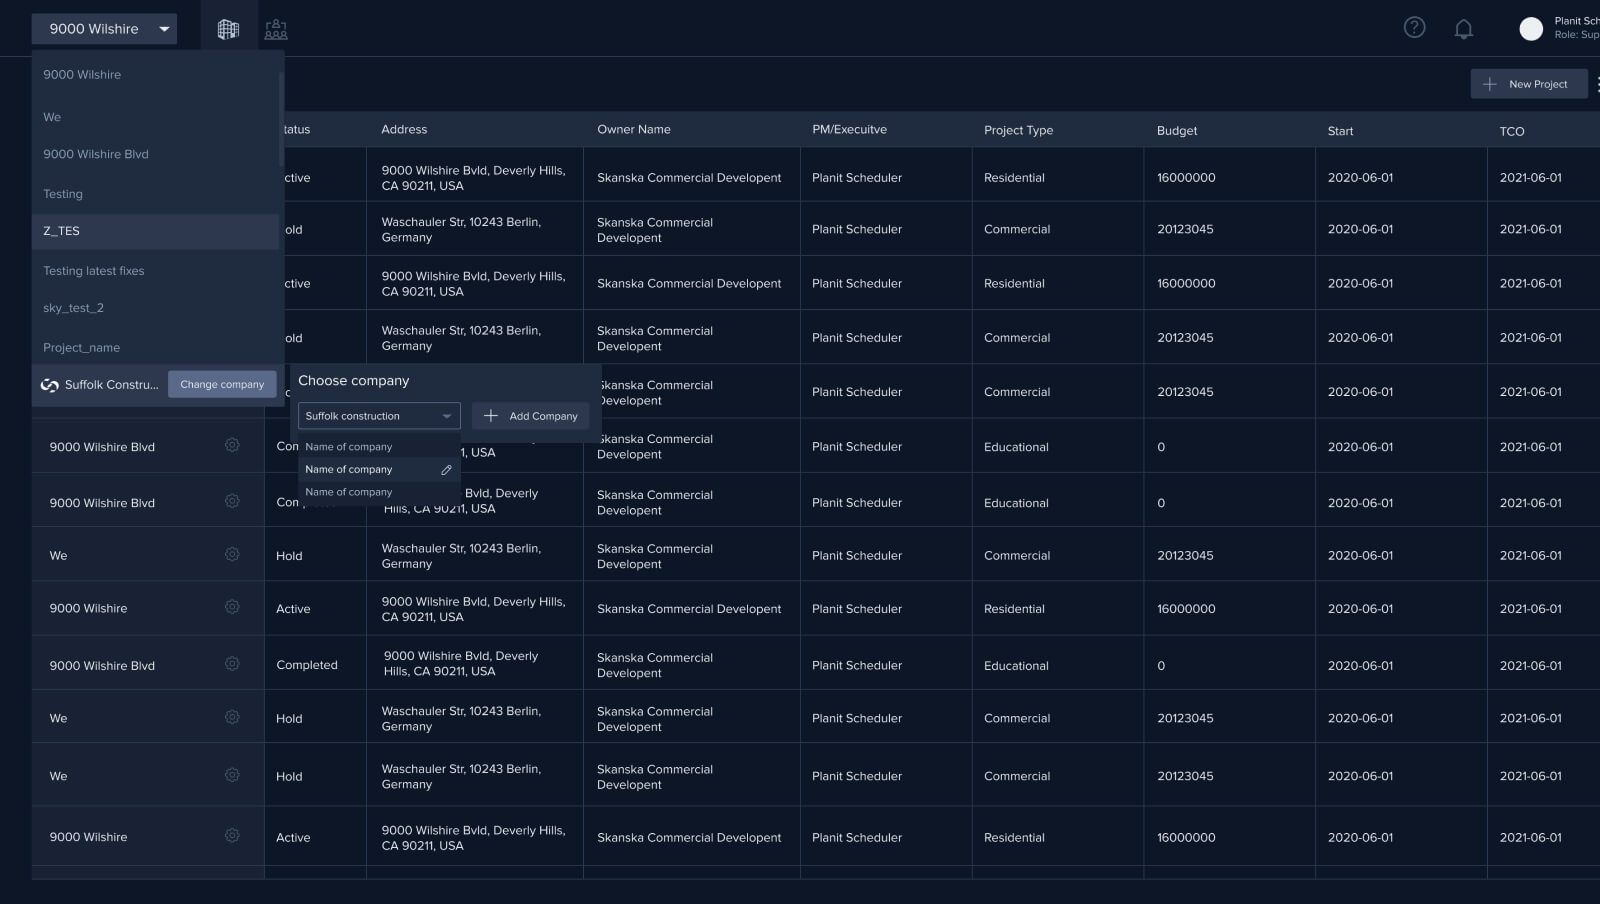Click the New Project button
This screenshot has height=904, width=1600.
(x=1528, y=84)
